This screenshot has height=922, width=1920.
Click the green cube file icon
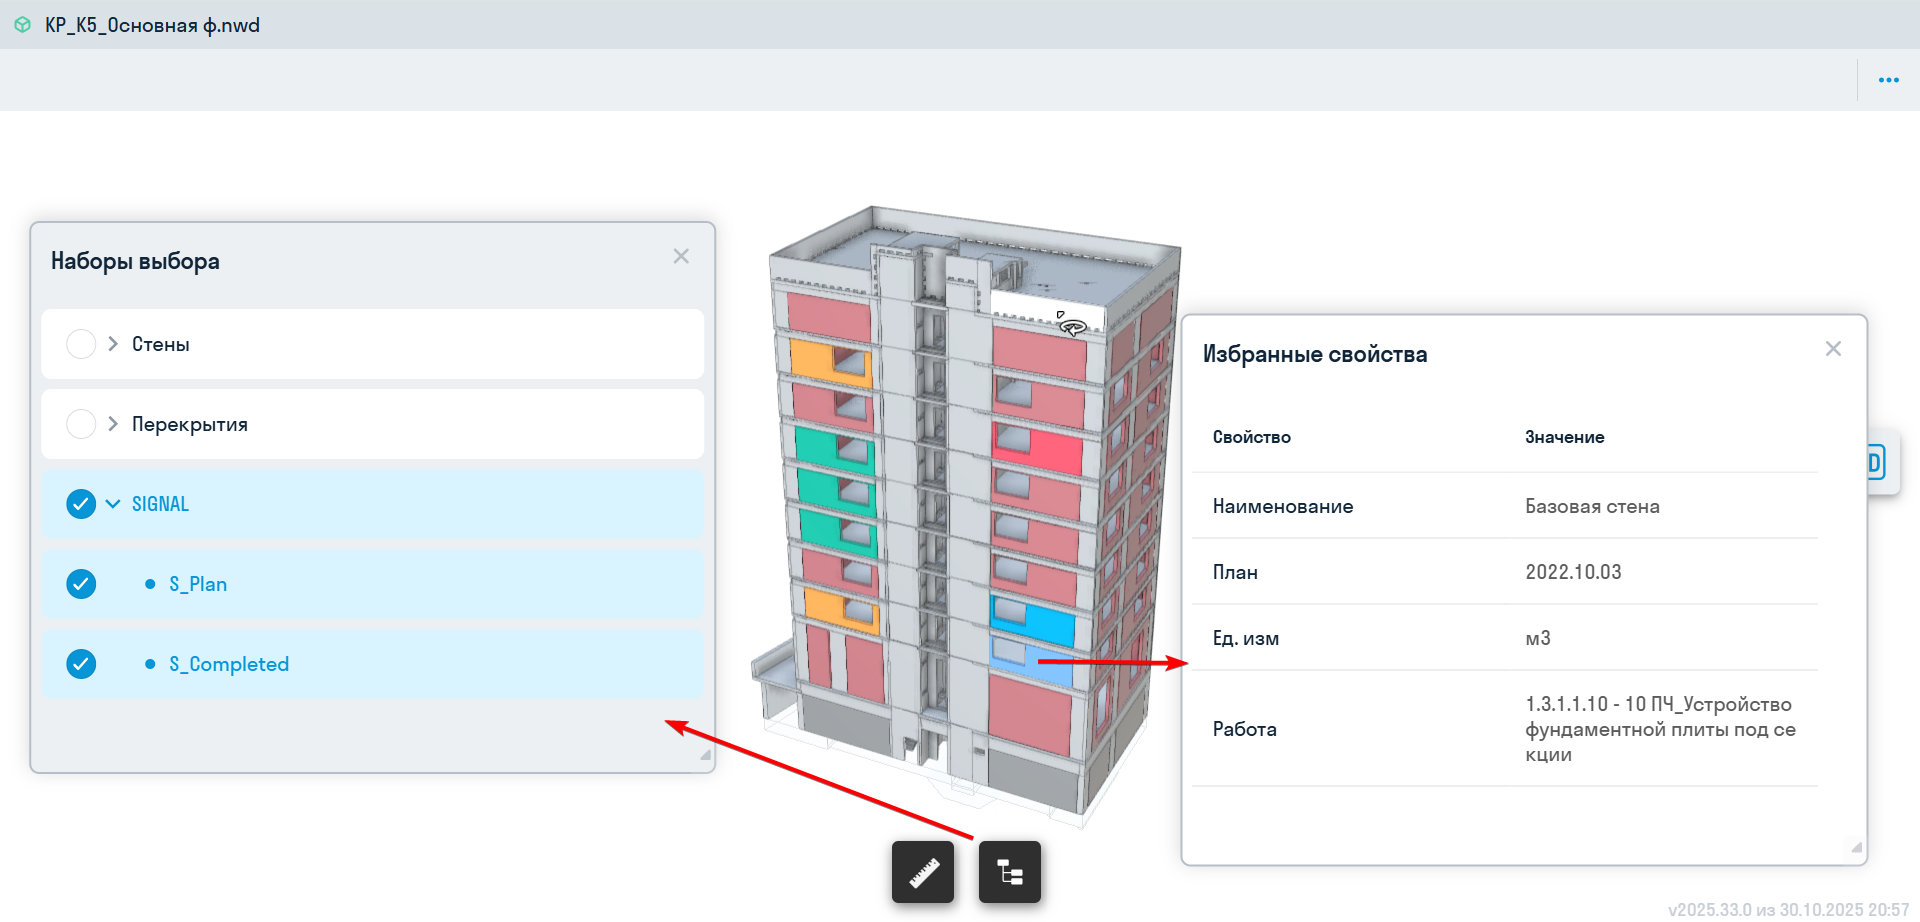23,25
